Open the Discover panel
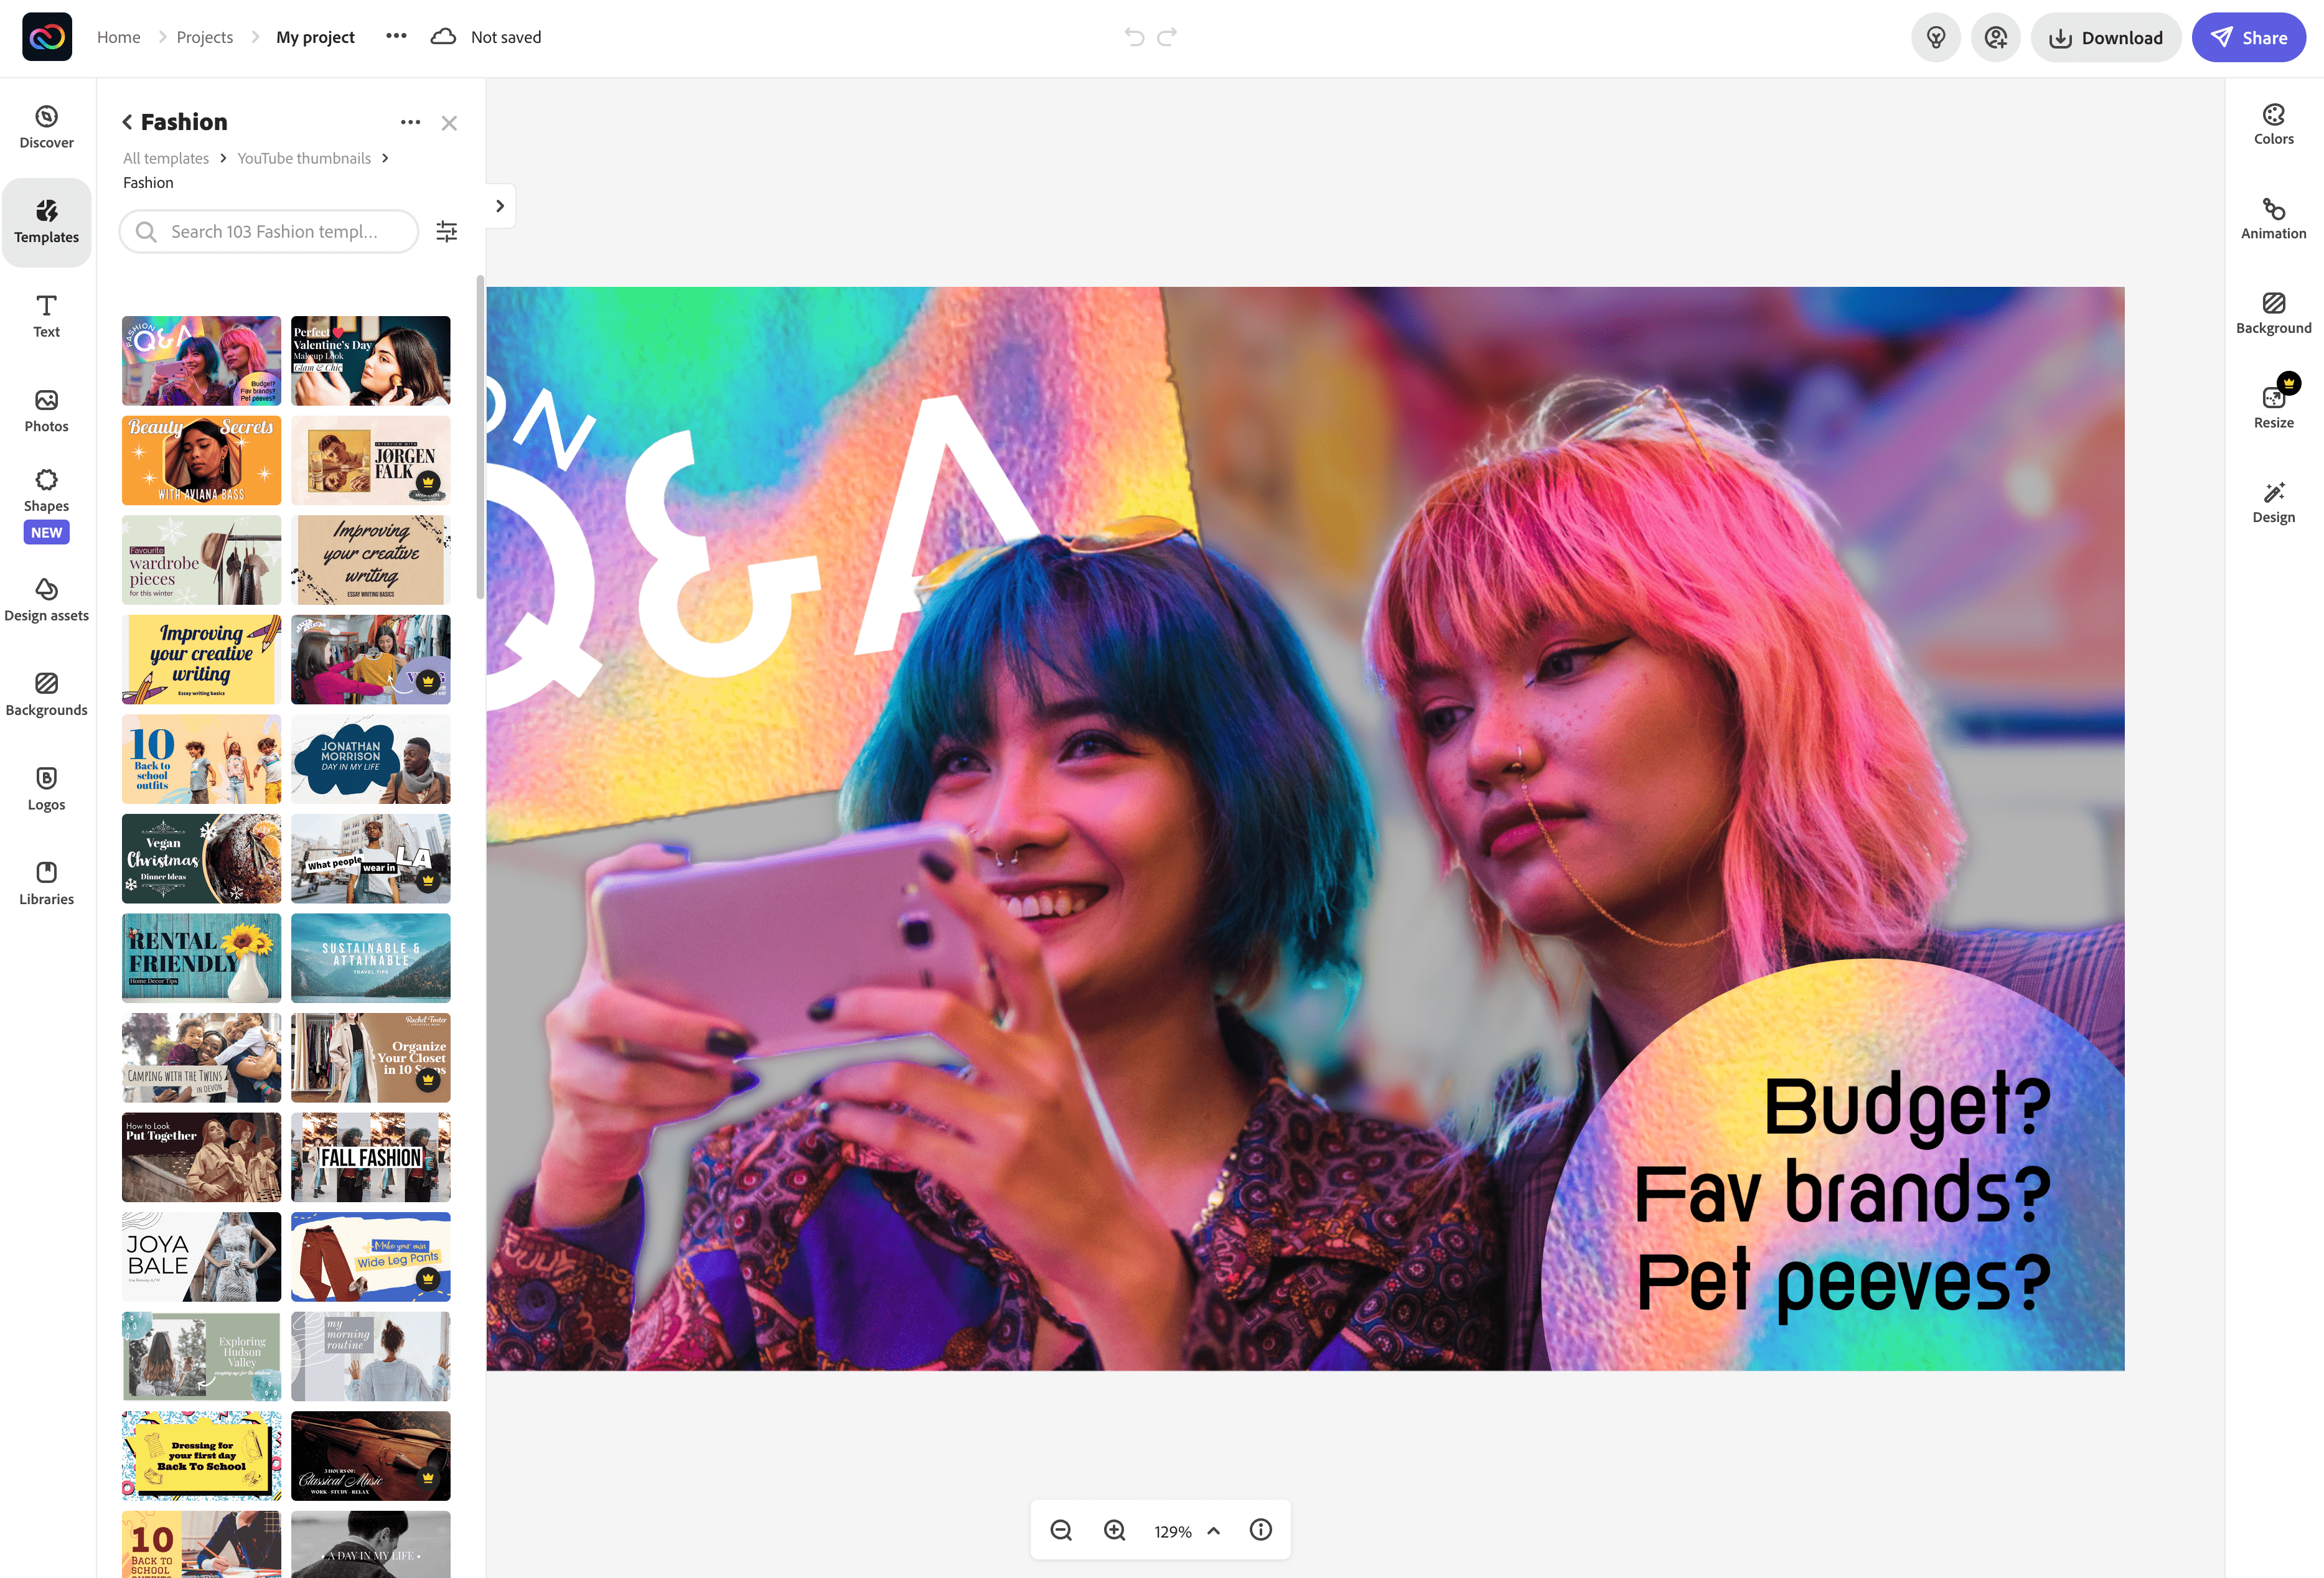Screen dimensions: 2324x1578 (46, 128)
